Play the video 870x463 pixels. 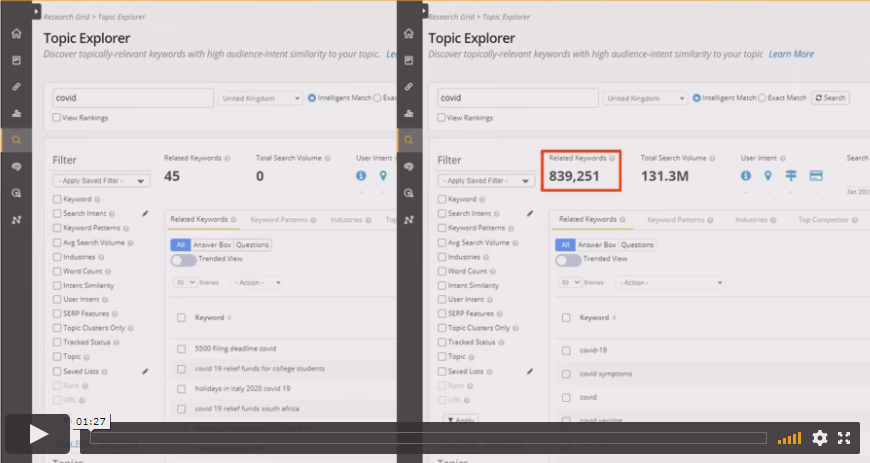(x=39, y=434)
